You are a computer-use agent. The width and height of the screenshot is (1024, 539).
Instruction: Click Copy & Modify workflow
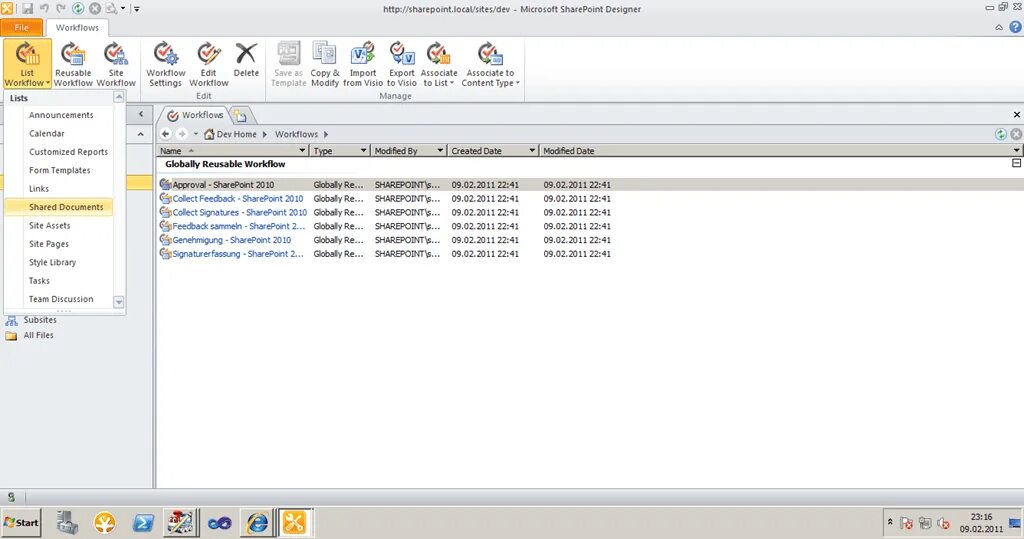[x=325, y=64]
